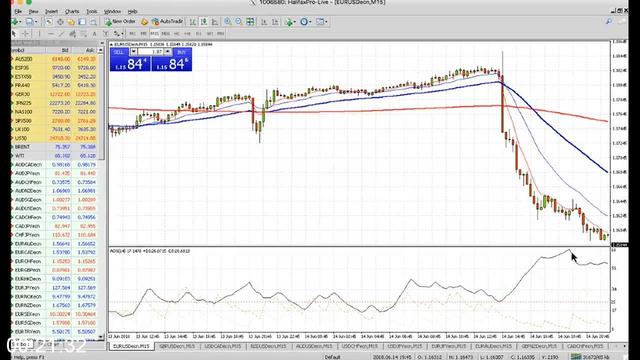Switch to the H4 timeframe
The image size is (640, 360).
coord(187,33)
